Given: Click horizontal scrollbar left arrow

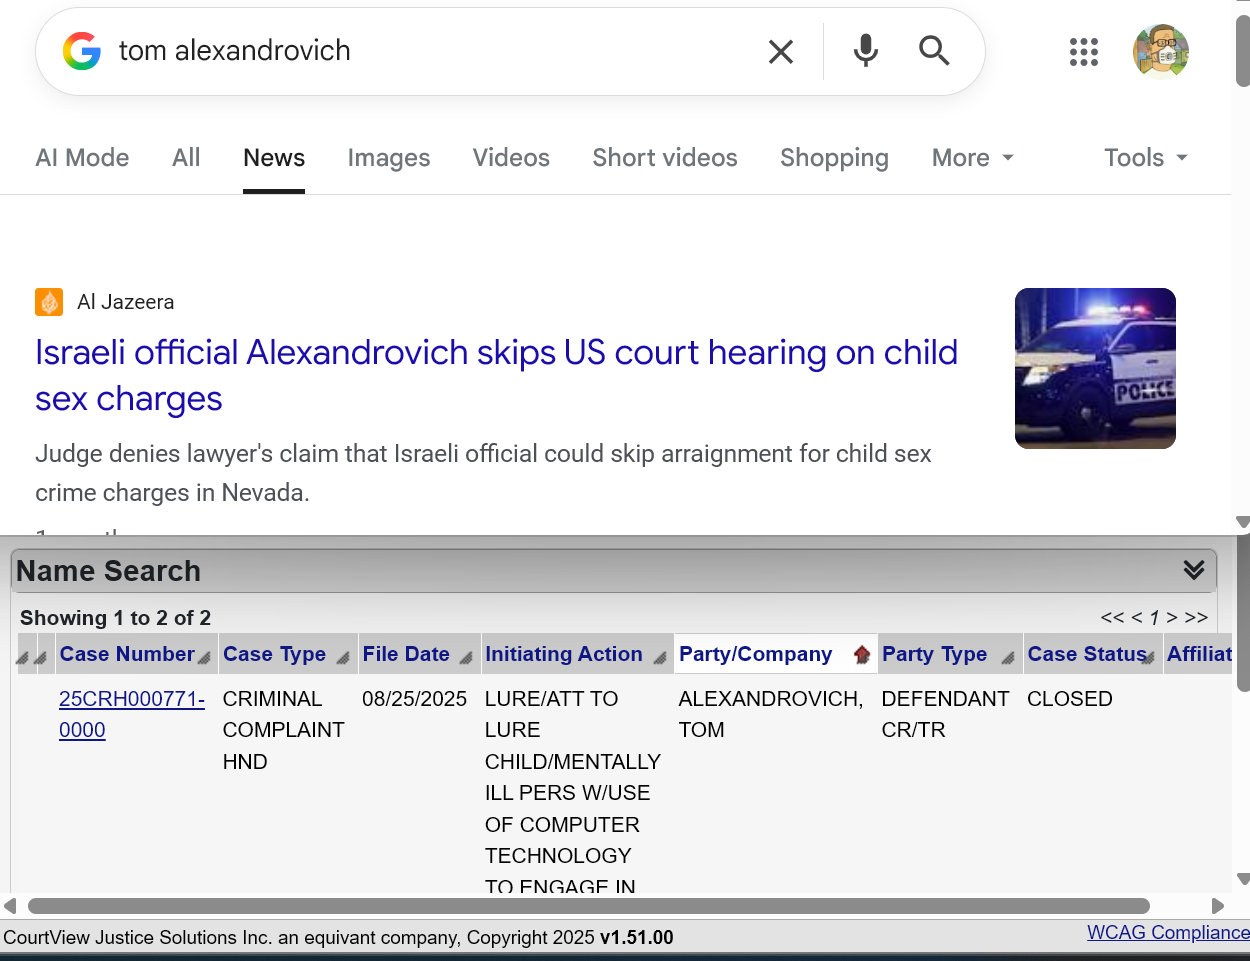Looking at the screenshot, I should (x=10, y=906).
